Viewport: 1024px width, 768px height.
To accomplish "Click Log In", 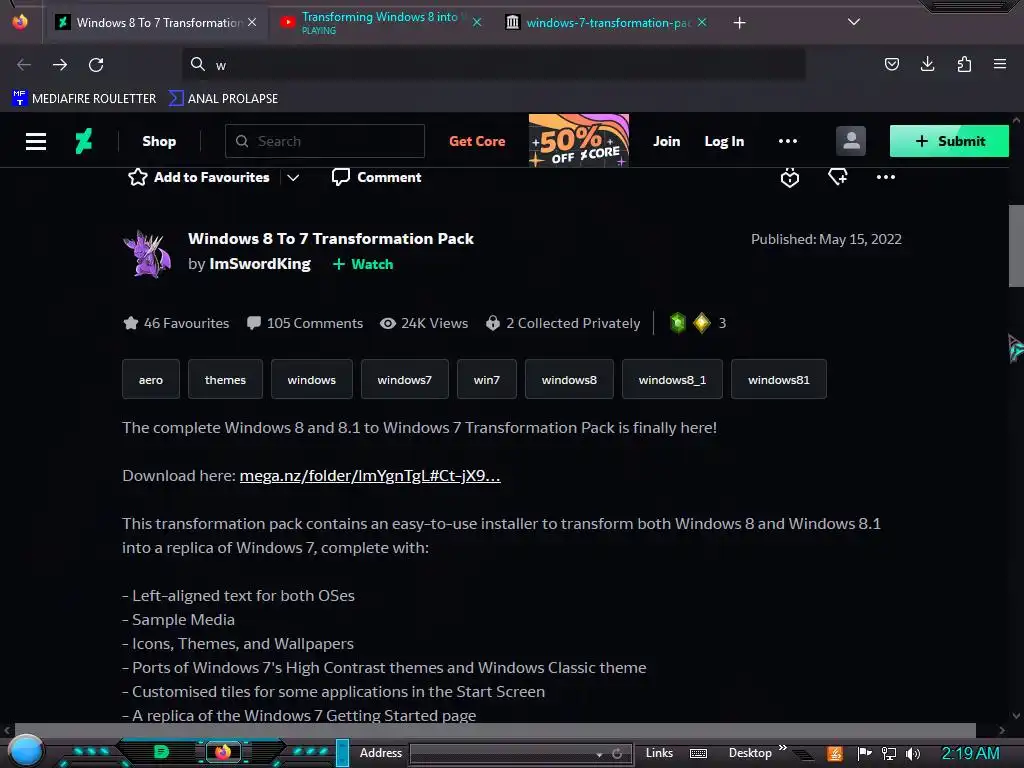I will coord(724,141).
